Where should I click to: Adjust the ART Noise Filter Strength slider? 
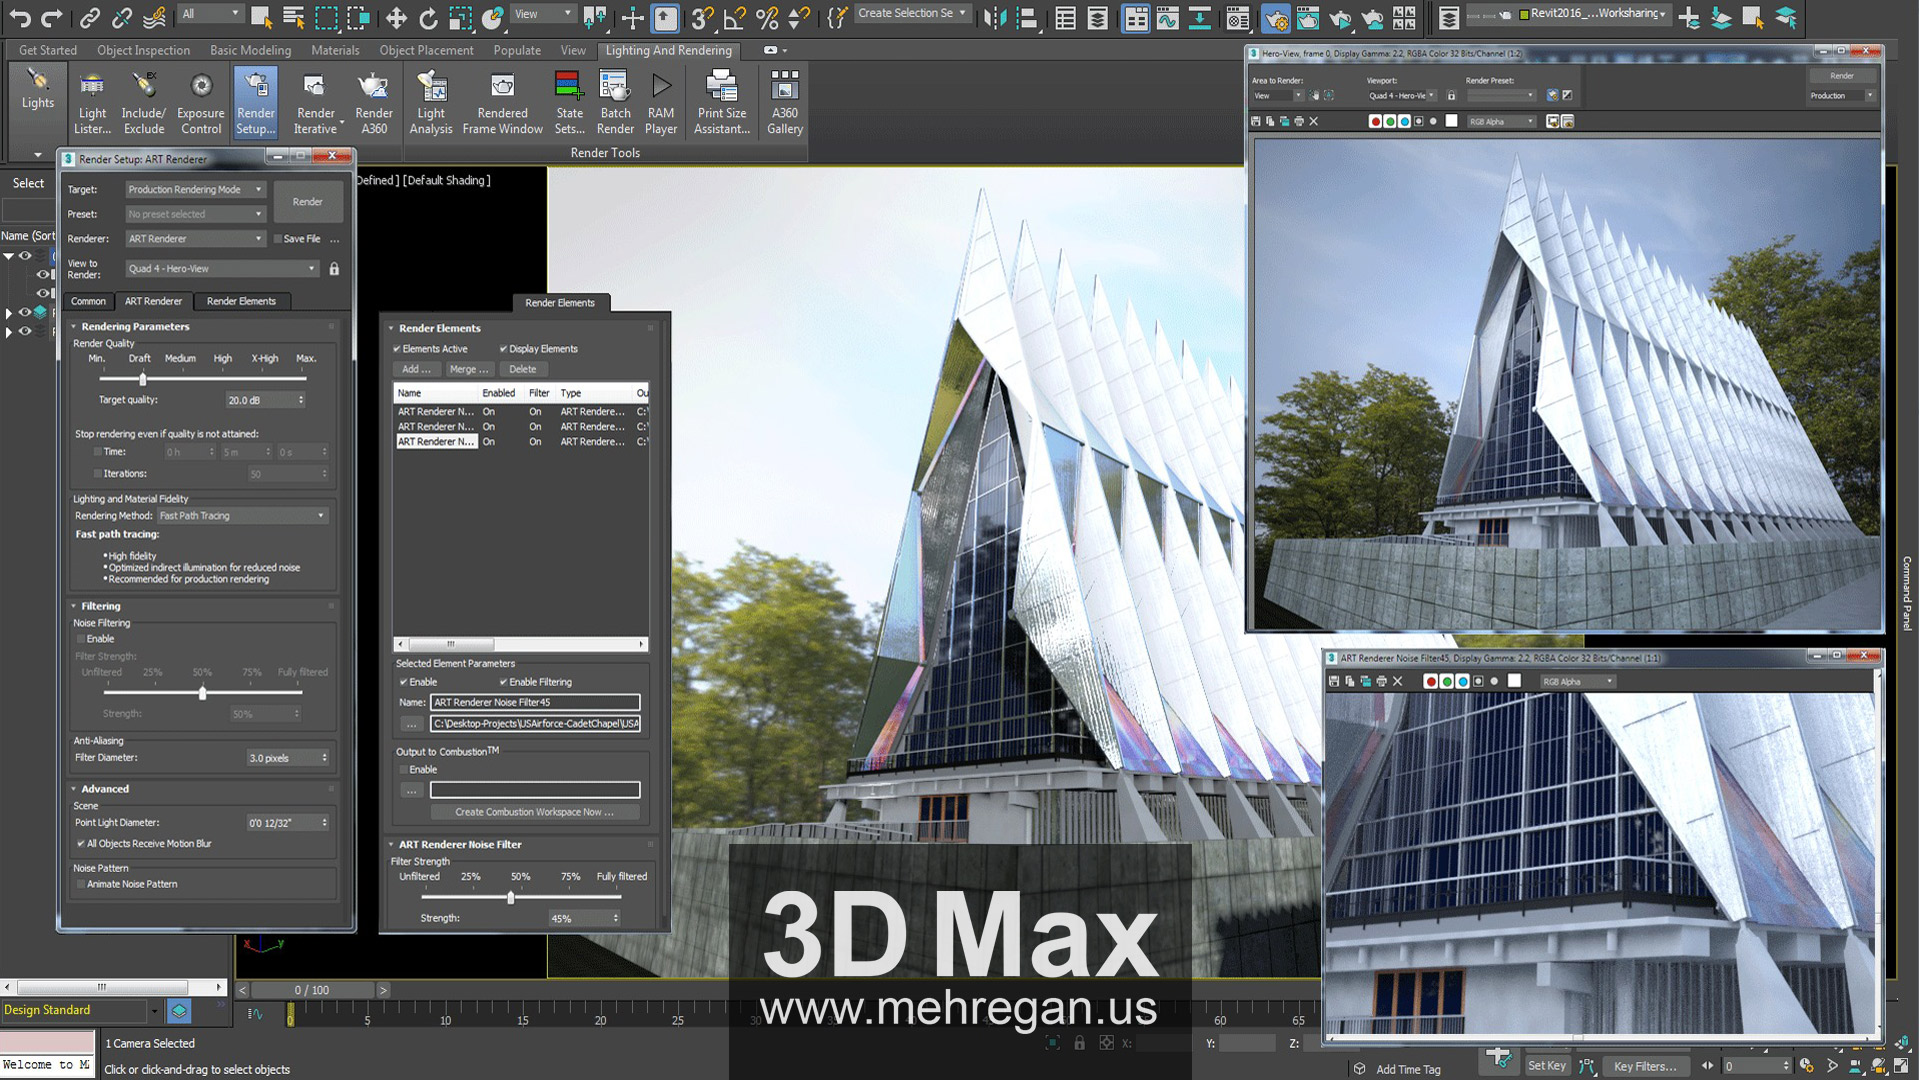click(x=511, y=897)
